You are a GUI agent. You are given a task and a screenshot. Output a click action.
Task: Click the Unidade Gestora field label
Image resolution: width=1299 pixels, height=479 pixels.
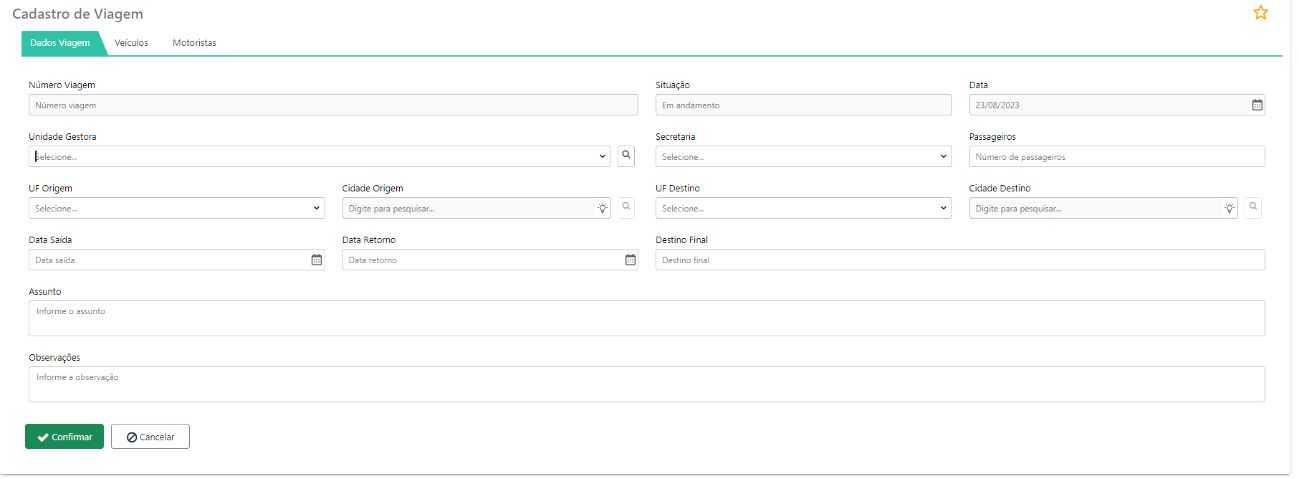[x=62, y=136]
